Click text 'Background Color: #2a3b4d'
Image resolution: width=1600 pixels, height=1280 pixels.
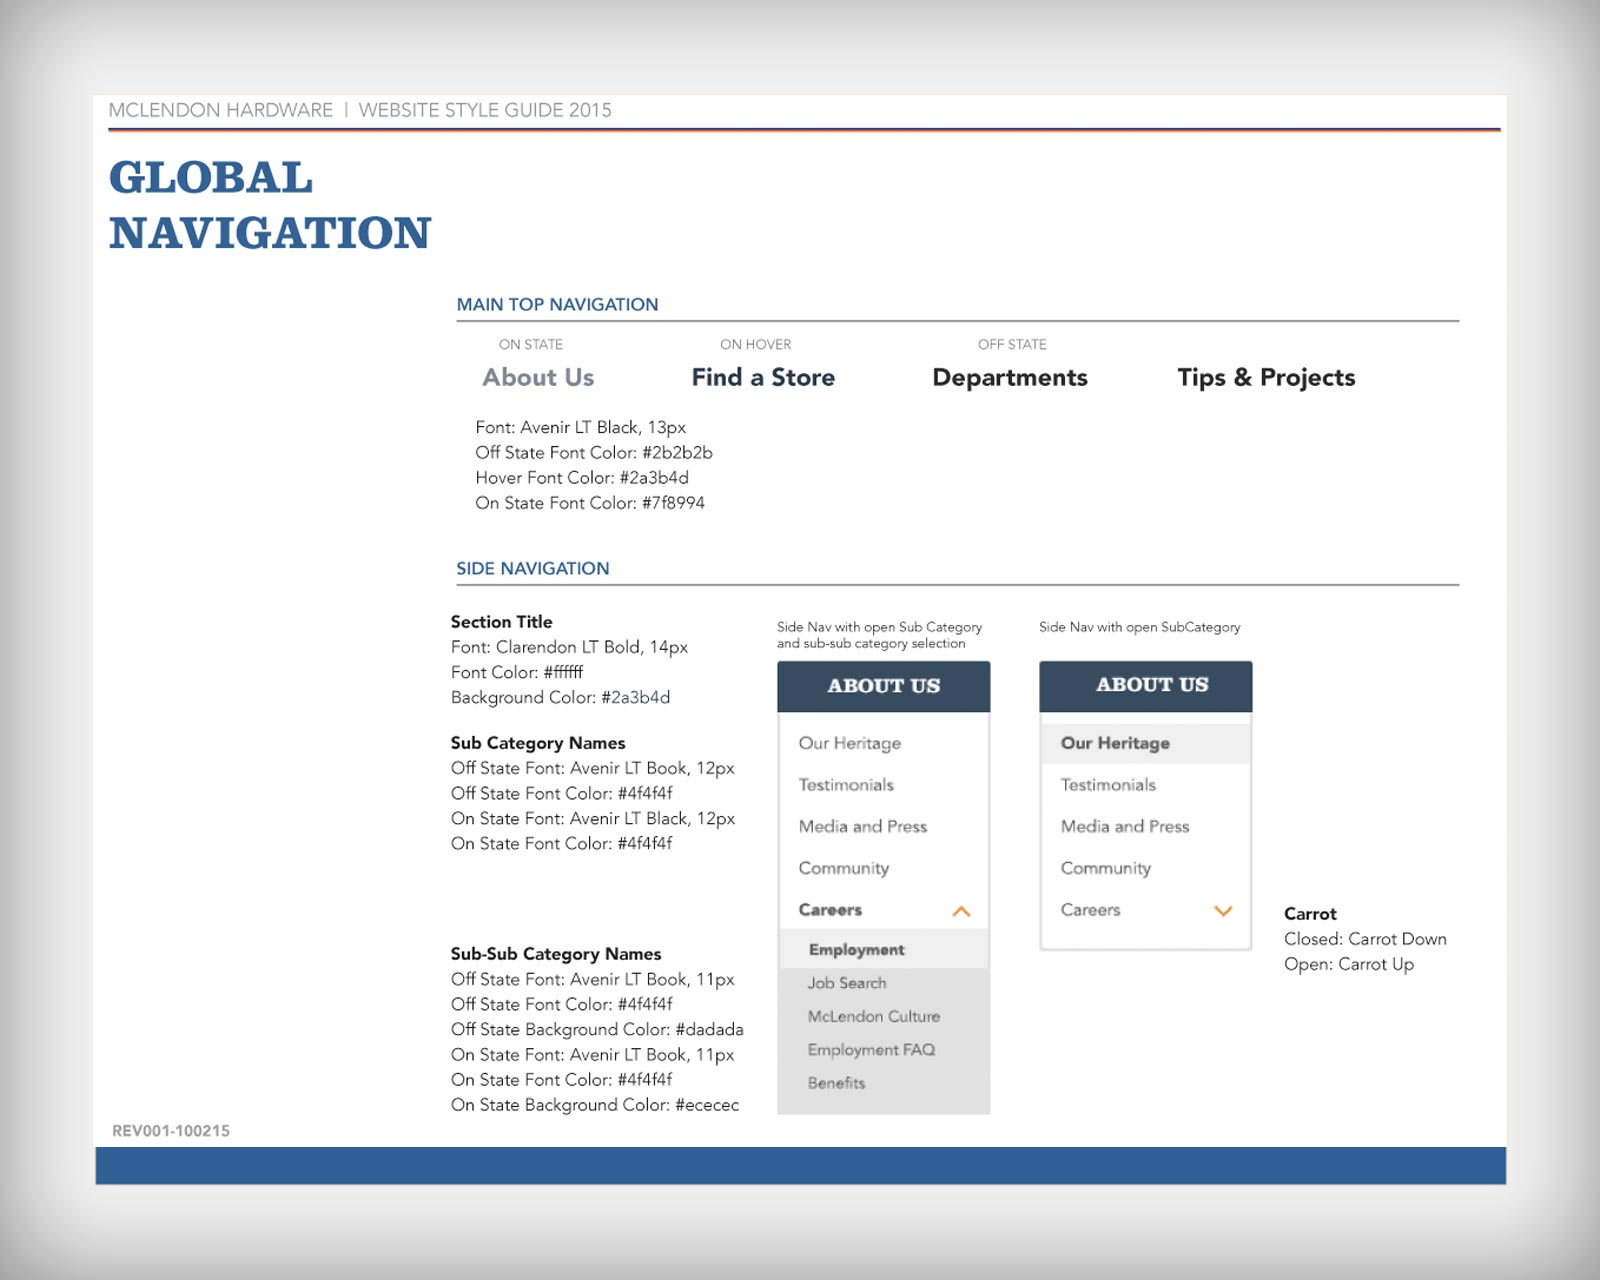560,698
